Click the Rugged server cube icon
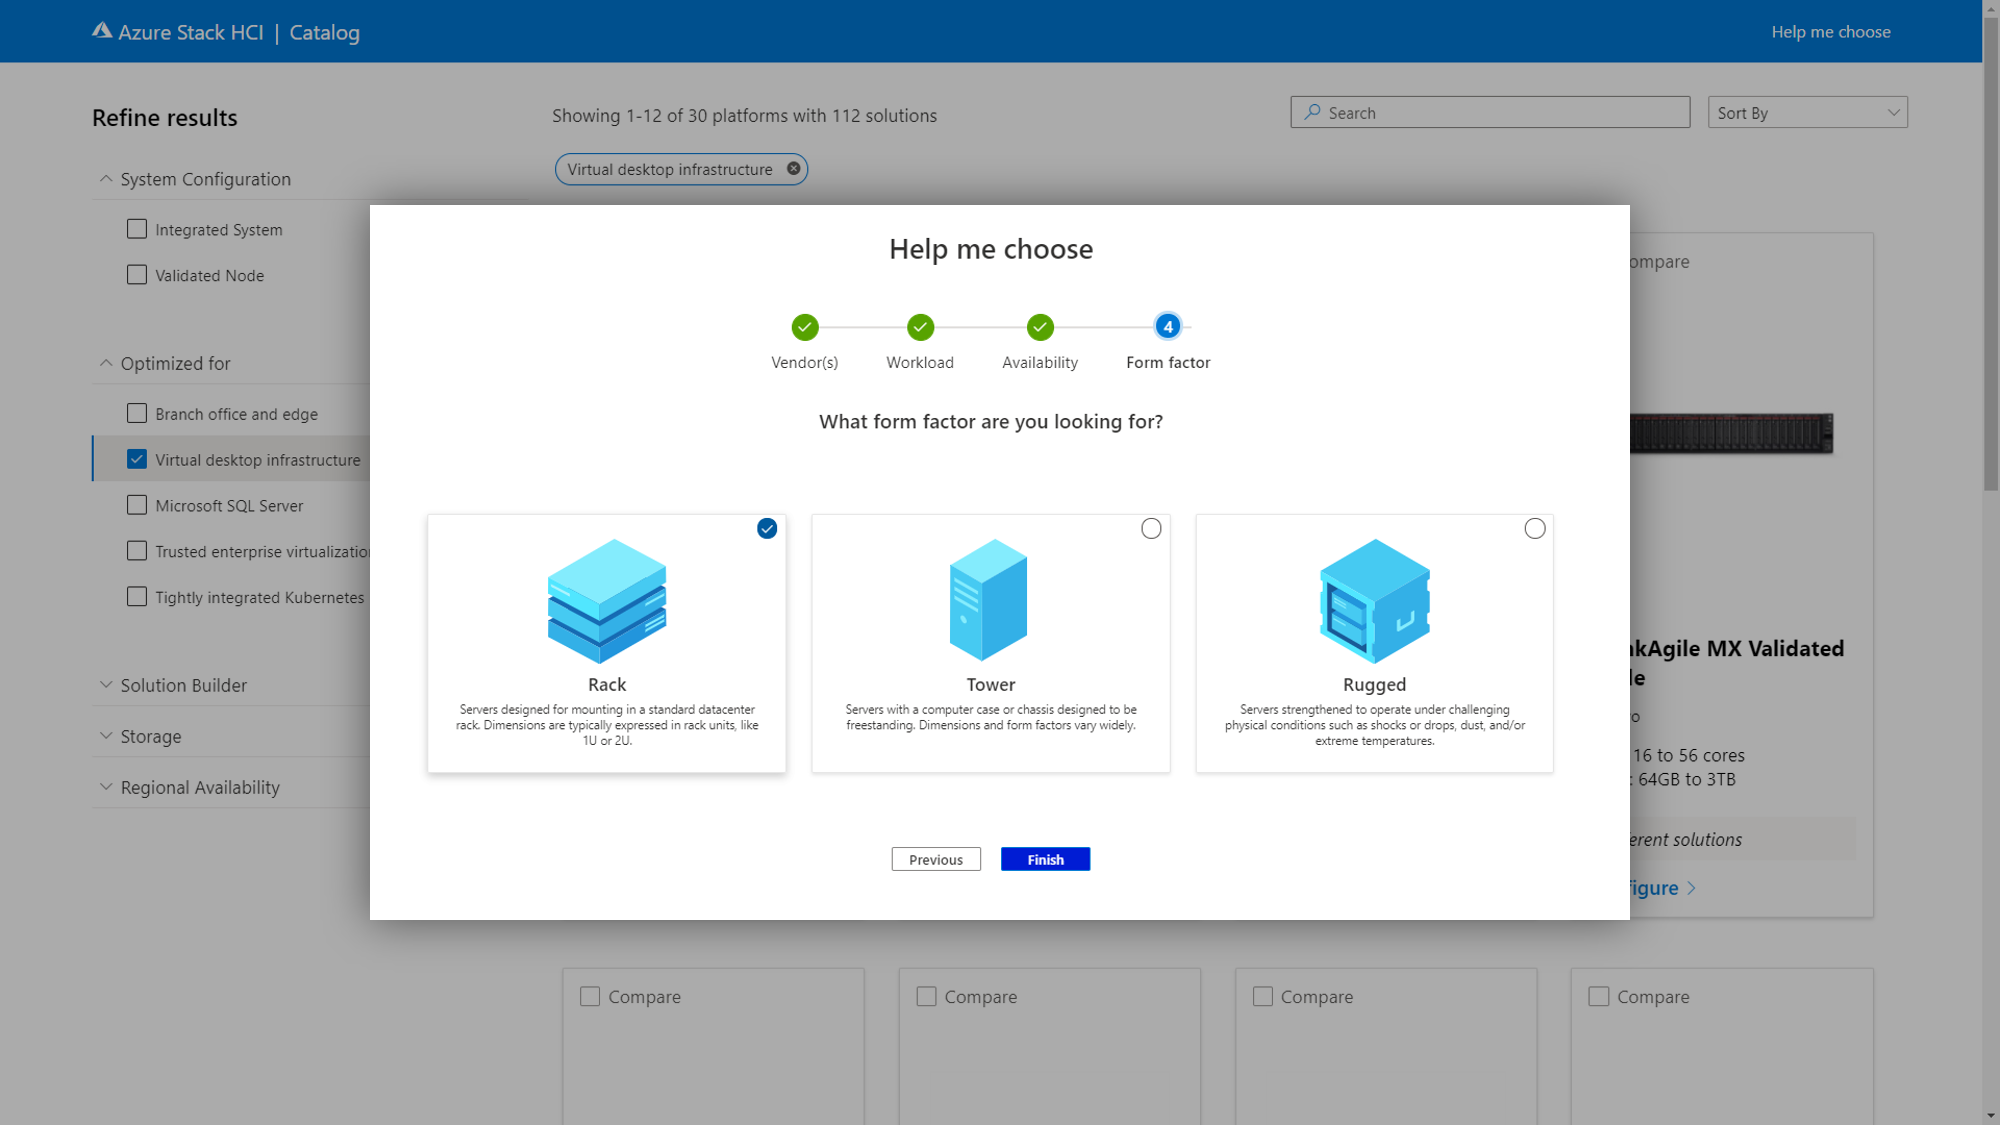The height and width of the screenshot is (1125, 2000). coord(1374,600)
